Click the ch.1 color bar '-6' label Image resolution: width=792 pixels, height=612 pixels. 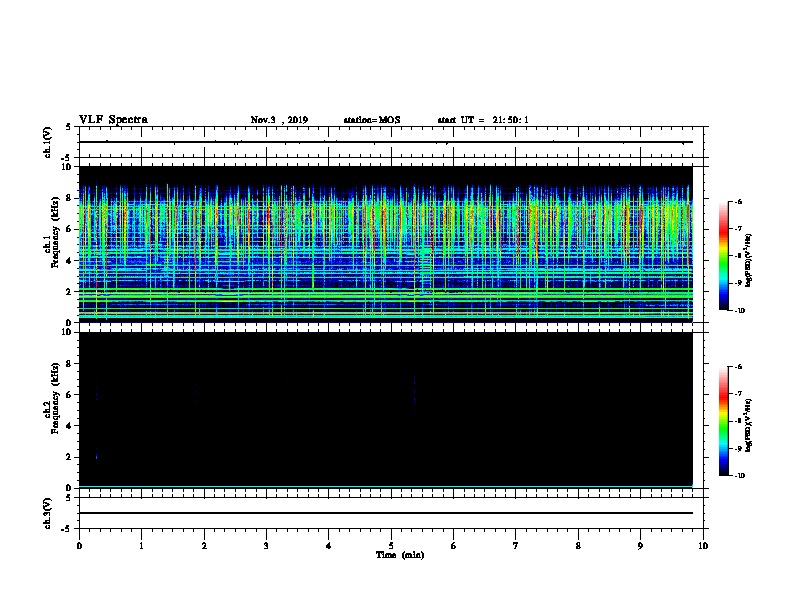(x=738, y=202)
